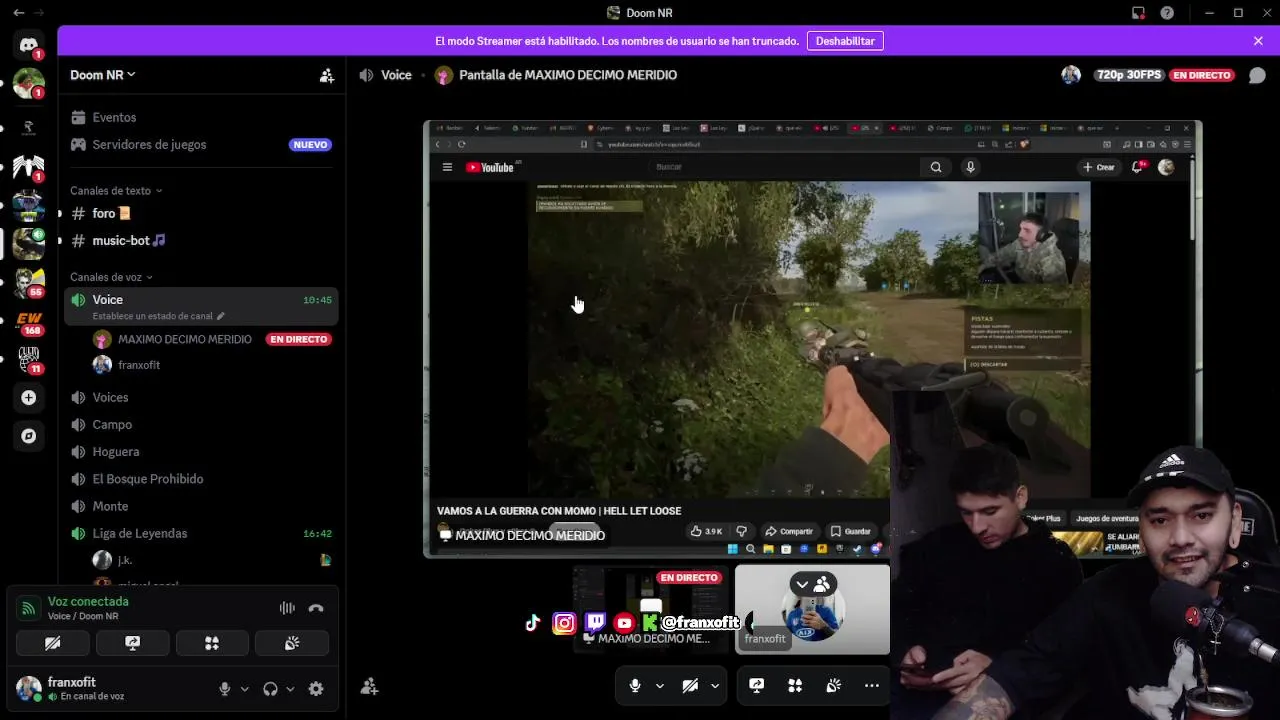This screenshot has height=720, width=1280.
Task: Click the Deshabilitar streamer mode button
Action: (x=845, y=41)
